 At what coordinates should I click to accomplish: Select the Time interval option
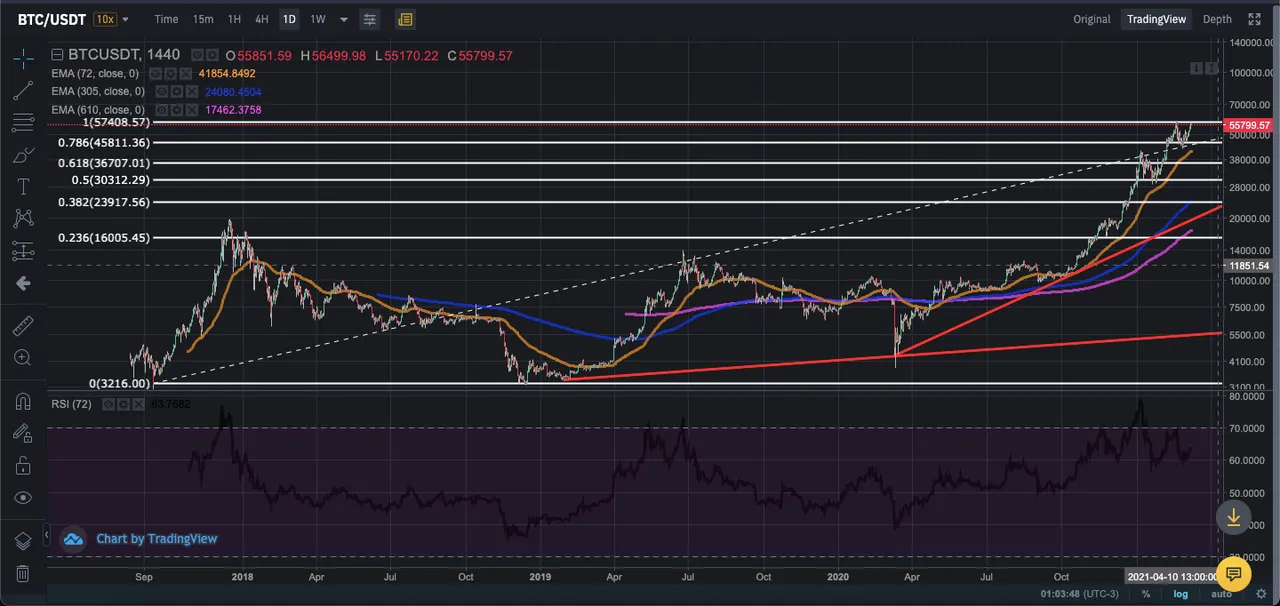[167, 19]
